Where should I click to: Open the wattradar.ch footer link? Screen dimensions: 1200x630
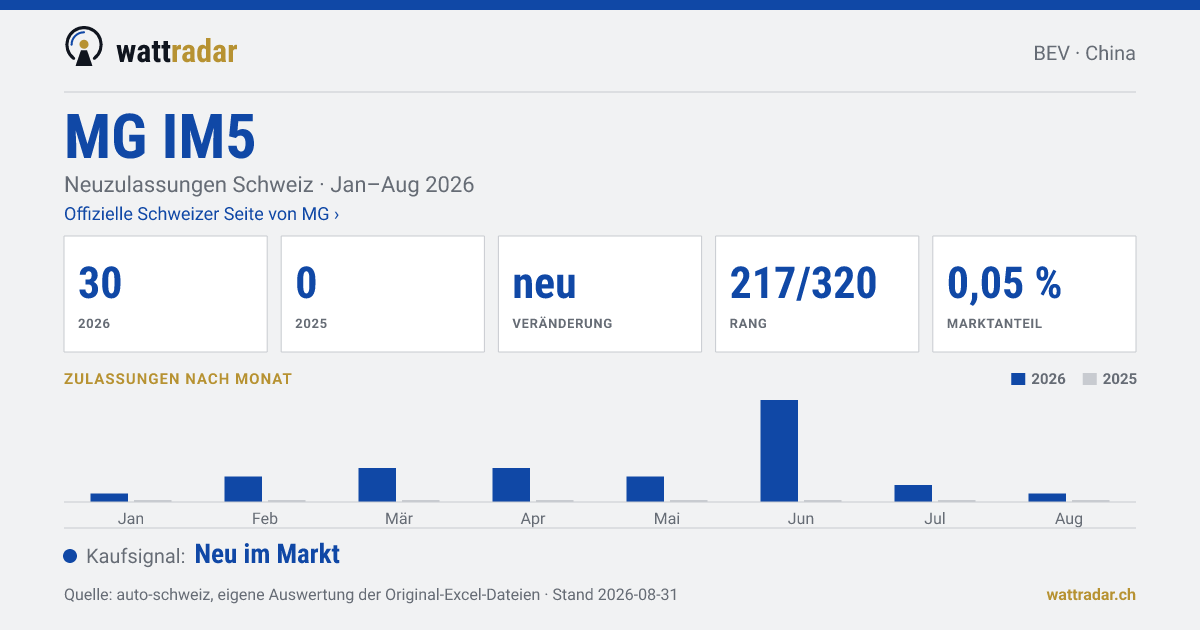pos(1091,594)
